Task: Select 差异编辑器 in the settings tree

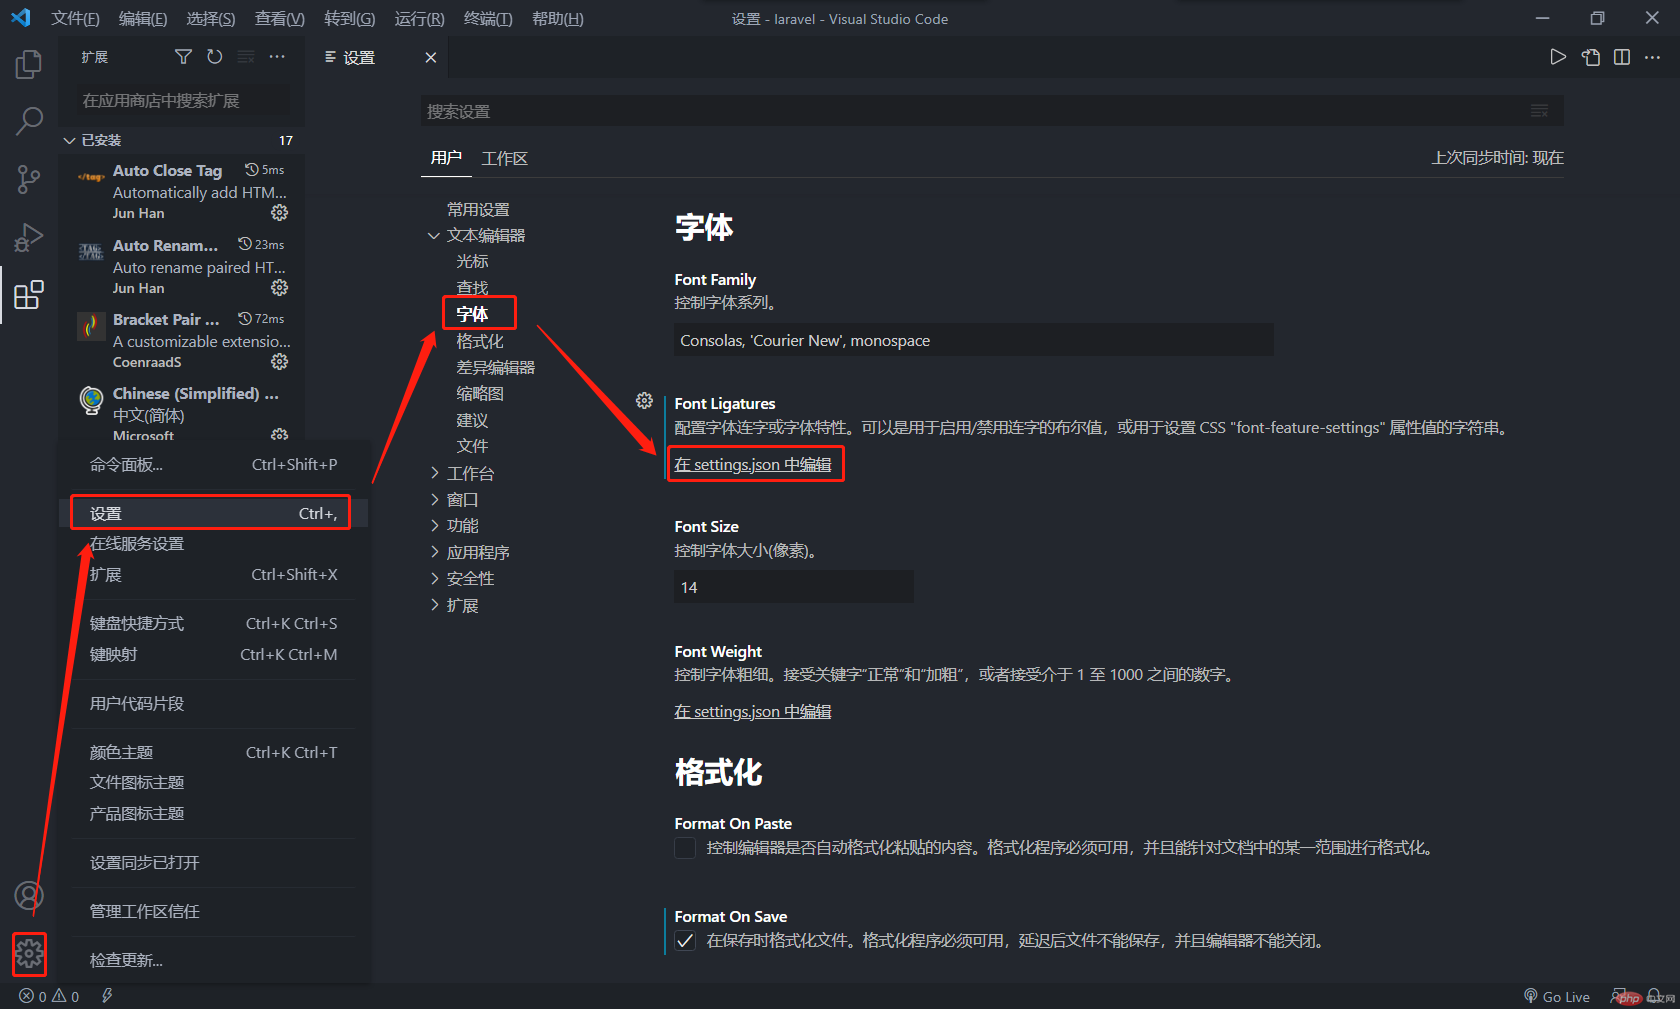Action: (x=495, y=368)
